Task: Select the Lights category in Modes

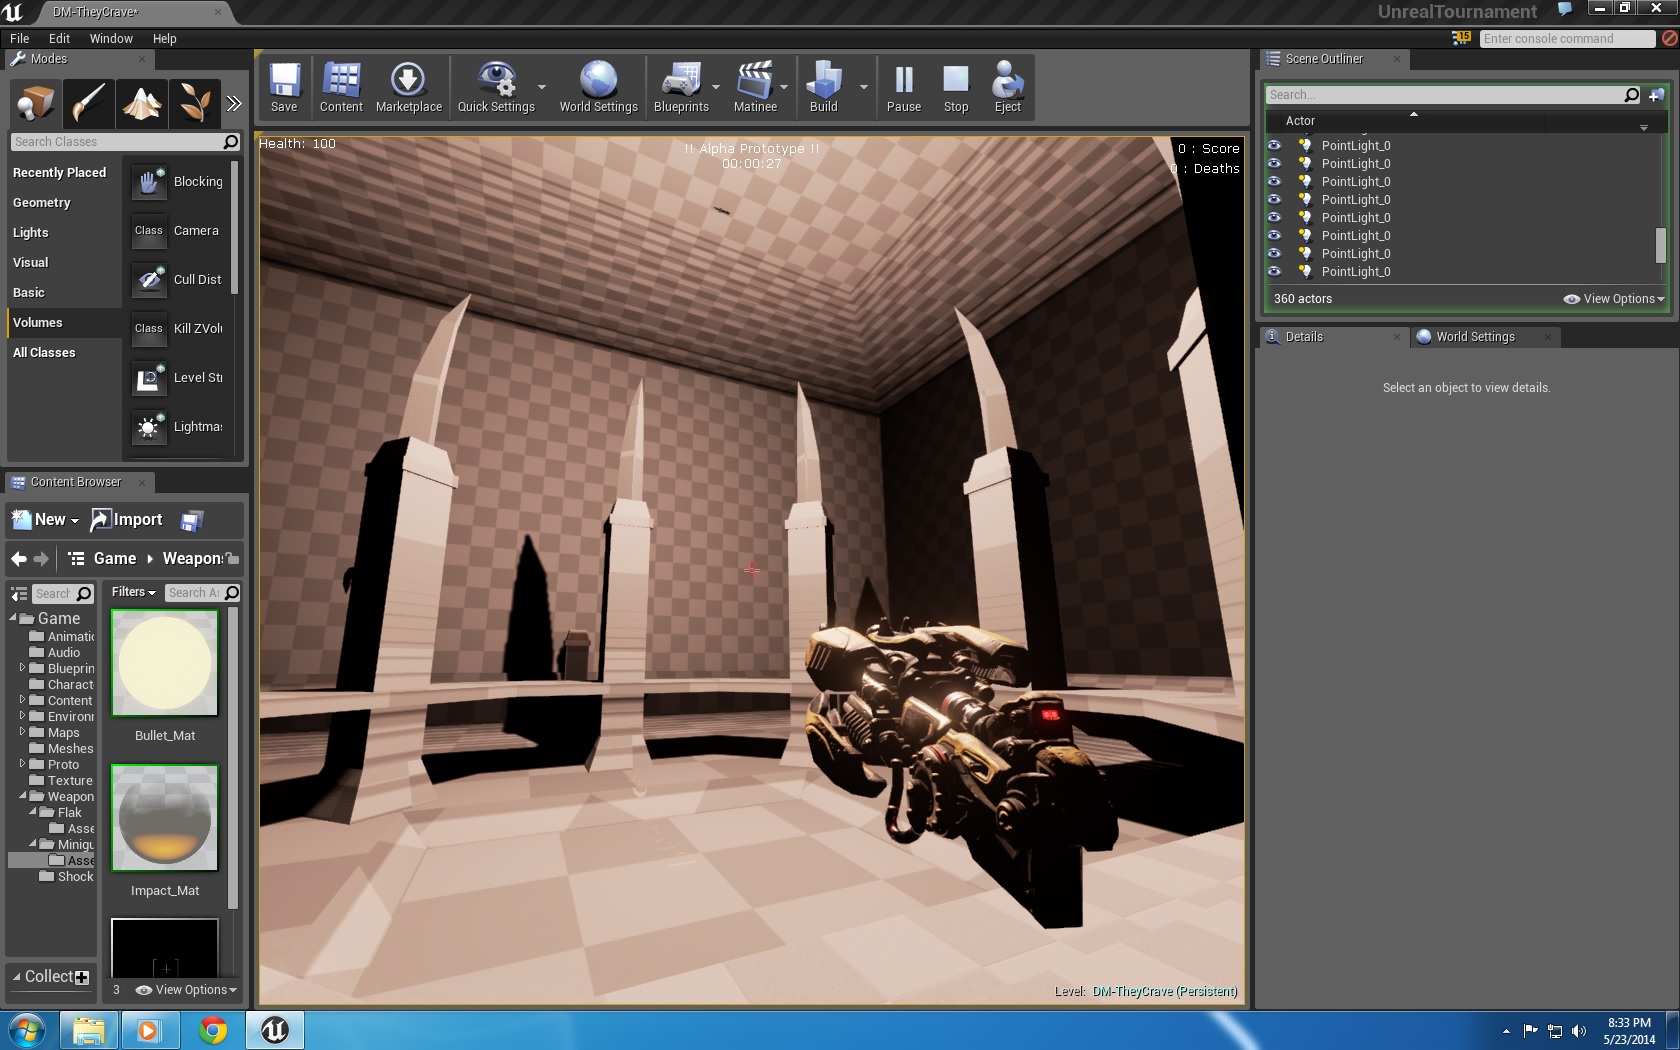Action: click(31, 233)
